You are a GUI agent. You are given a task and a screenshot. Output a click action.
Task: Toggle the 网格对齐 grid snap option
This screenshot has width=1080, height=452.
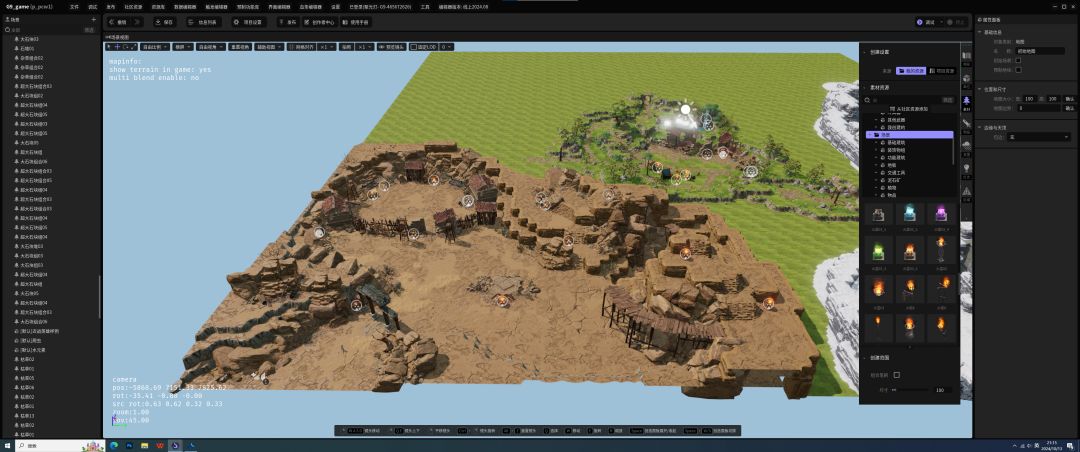[302, 47]
